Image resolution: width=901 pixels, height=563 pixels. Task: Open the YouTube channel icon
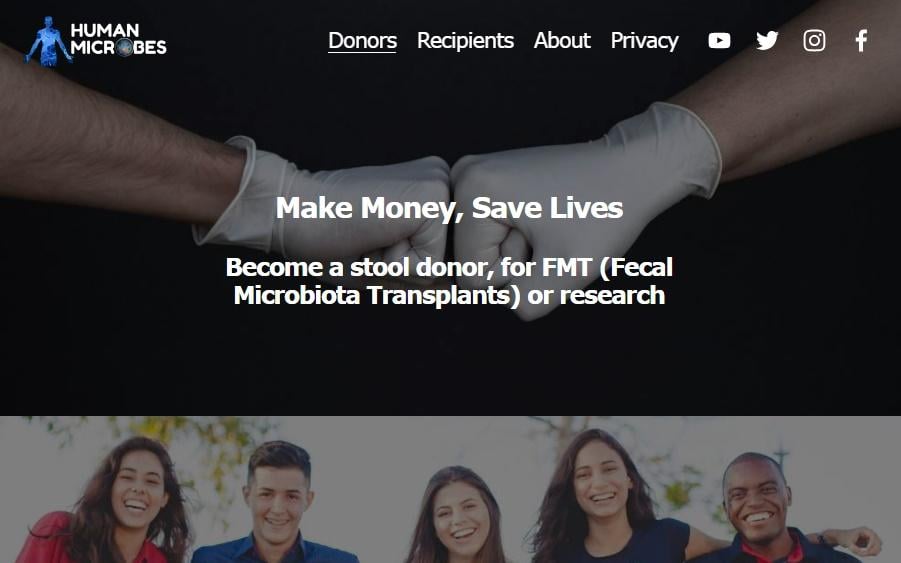click(719, 41)
